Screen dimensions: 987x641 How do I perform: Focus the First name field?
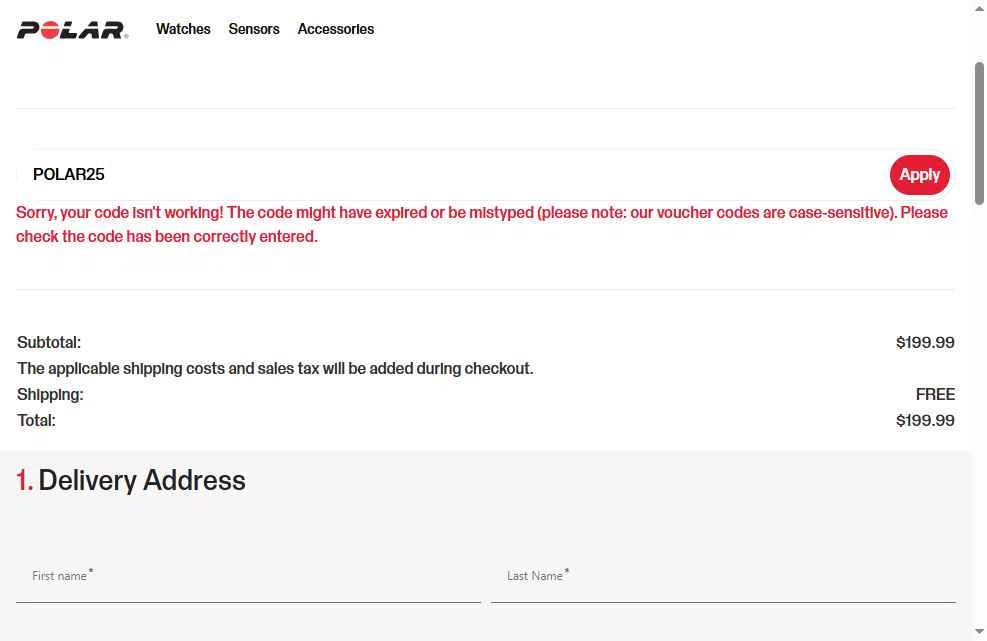[x=248, y=578]
